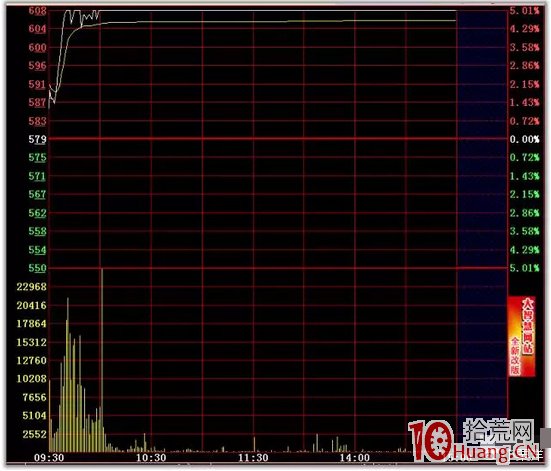Image resolution: width=551 pixels, height=471 pixels.
Task: Click the 10208 volume axis label
Action: pos(32,379)
